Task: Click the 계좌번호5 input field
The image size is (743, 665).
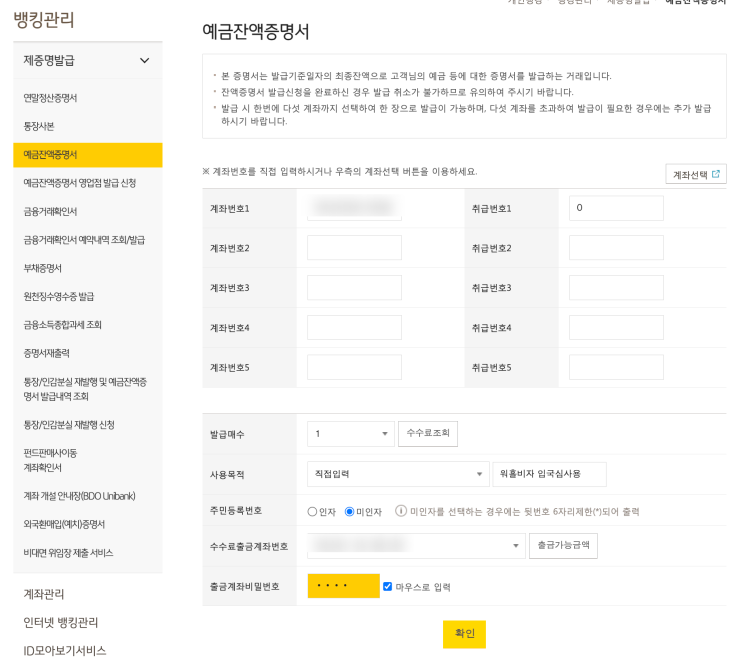Action: click(x=354, y=367)
